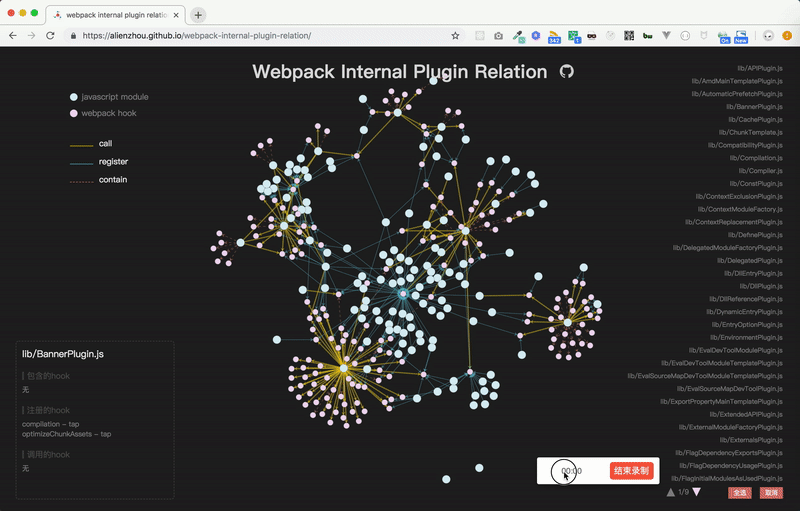Open the blue hexagon extension

tap(536, 36)
